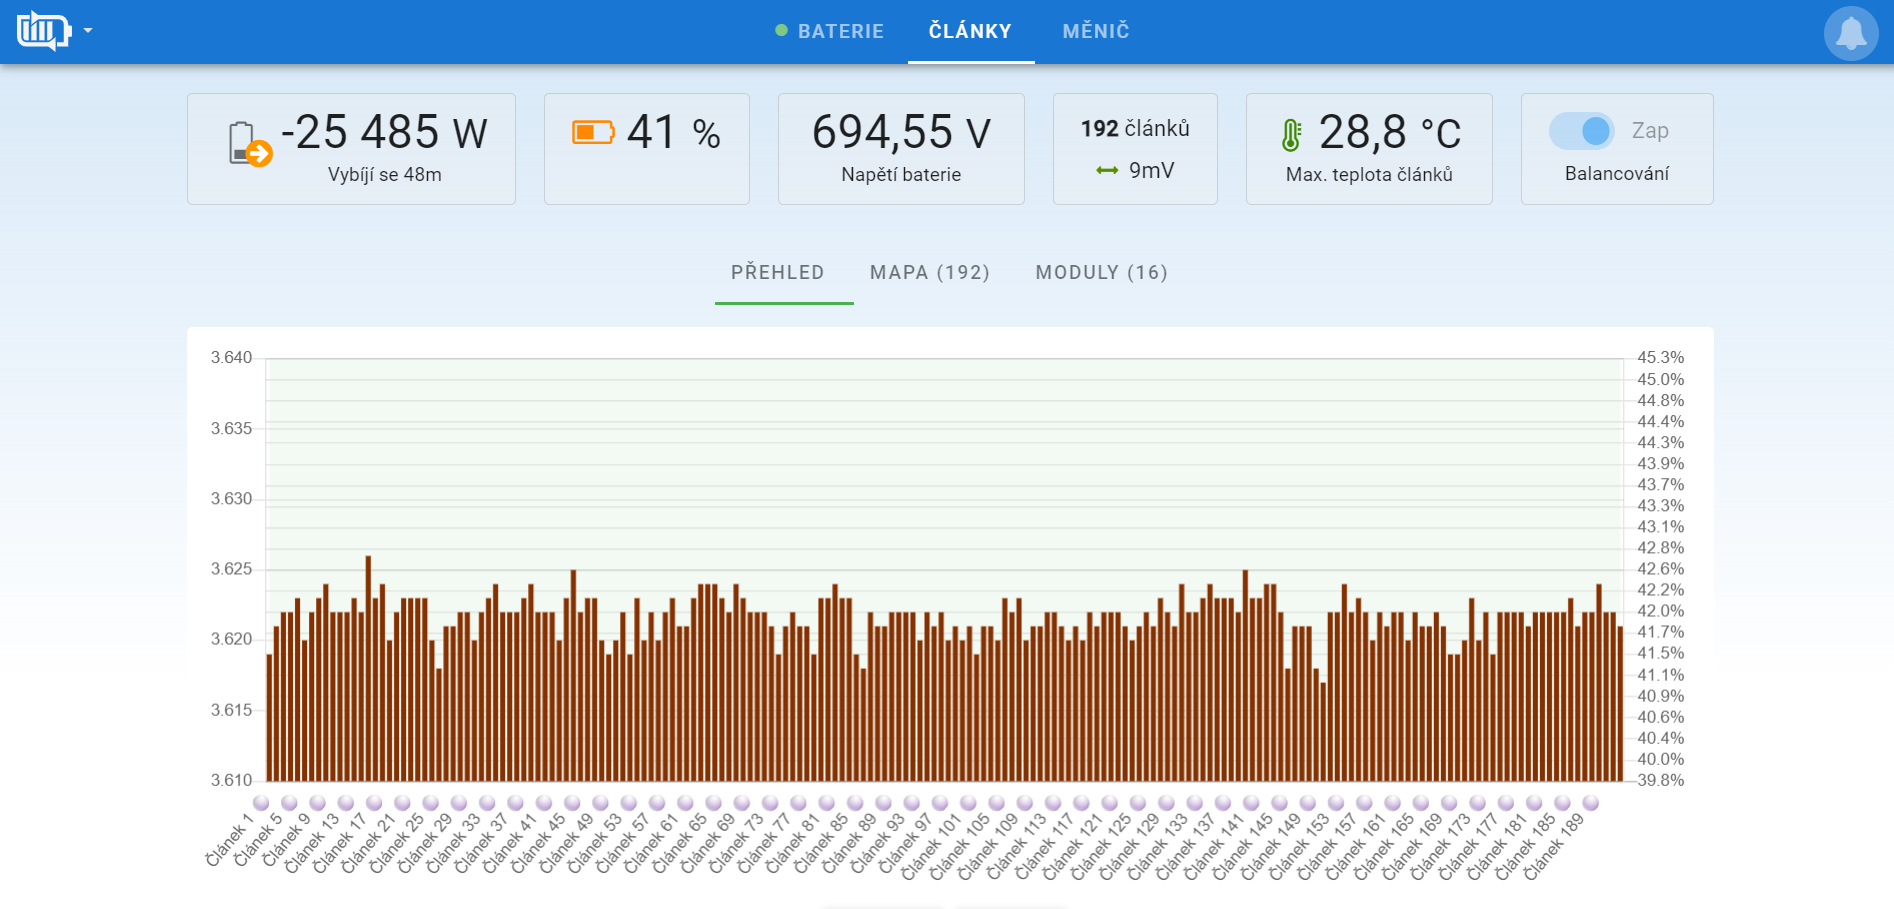1894x909 pixels.
Task: Click the Vybíjí se 48m label
Action: [x=385, y=174]
